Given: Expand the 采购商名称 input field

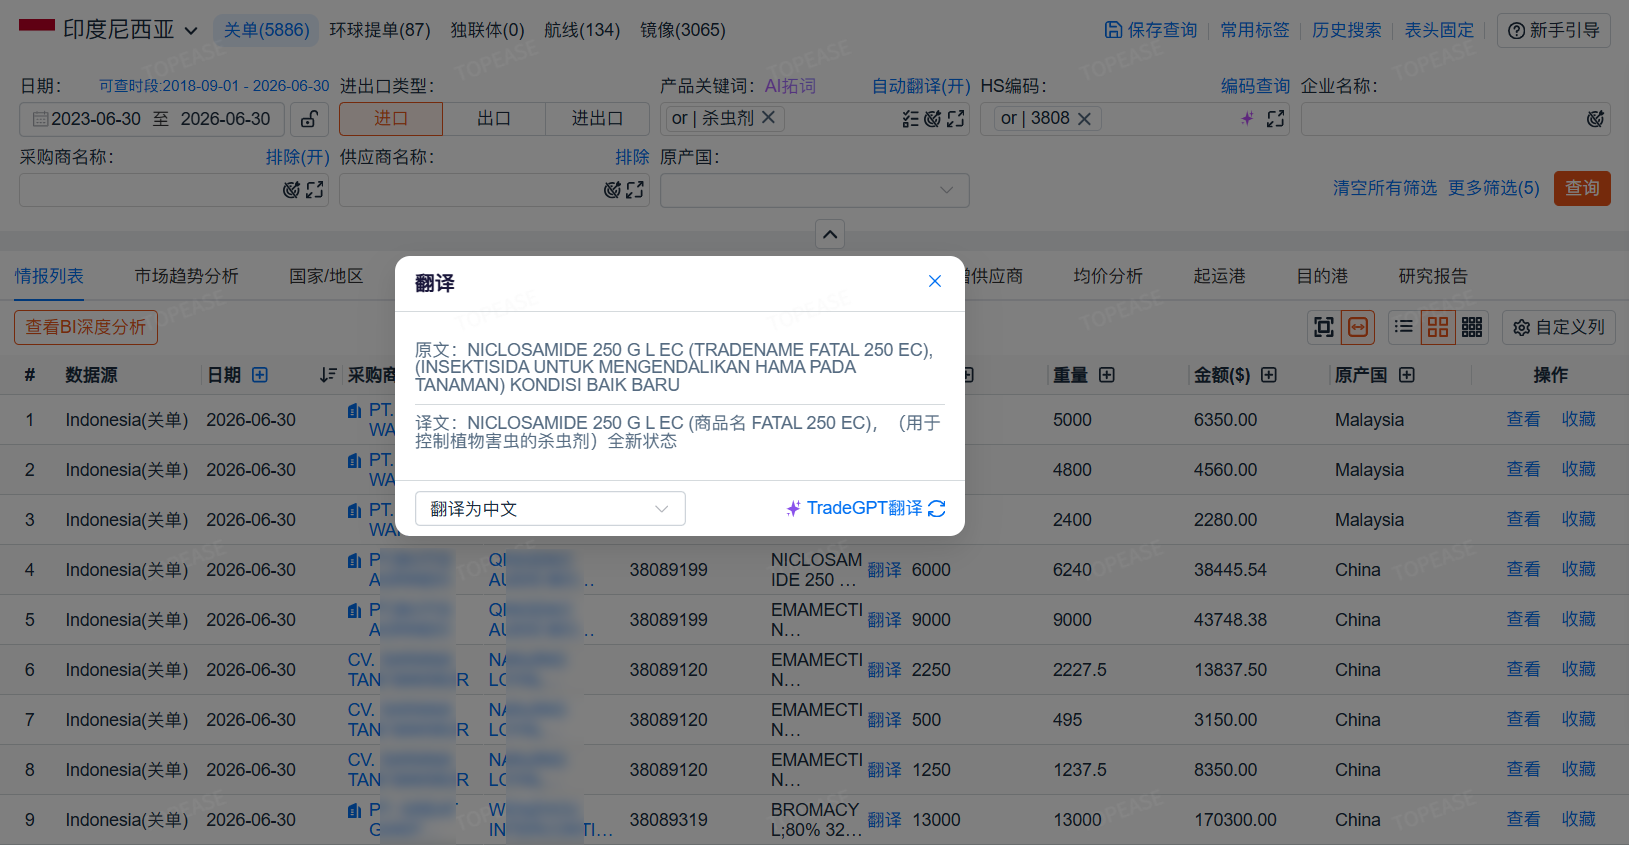Looking at the screenshot, I should click(315, 190).
